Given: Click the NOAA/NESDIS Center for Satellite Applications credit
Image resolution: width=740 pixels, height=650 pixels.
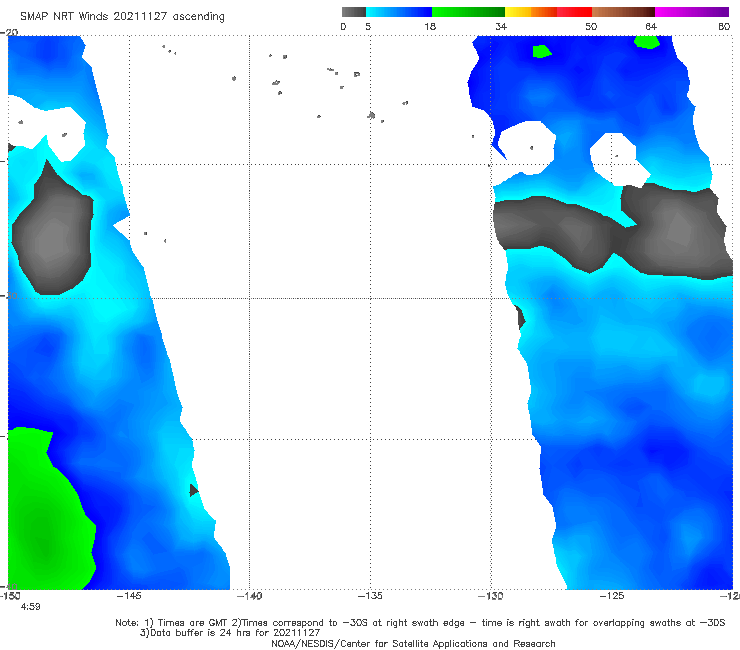Looking at the screenshot, I should [413, 644].
